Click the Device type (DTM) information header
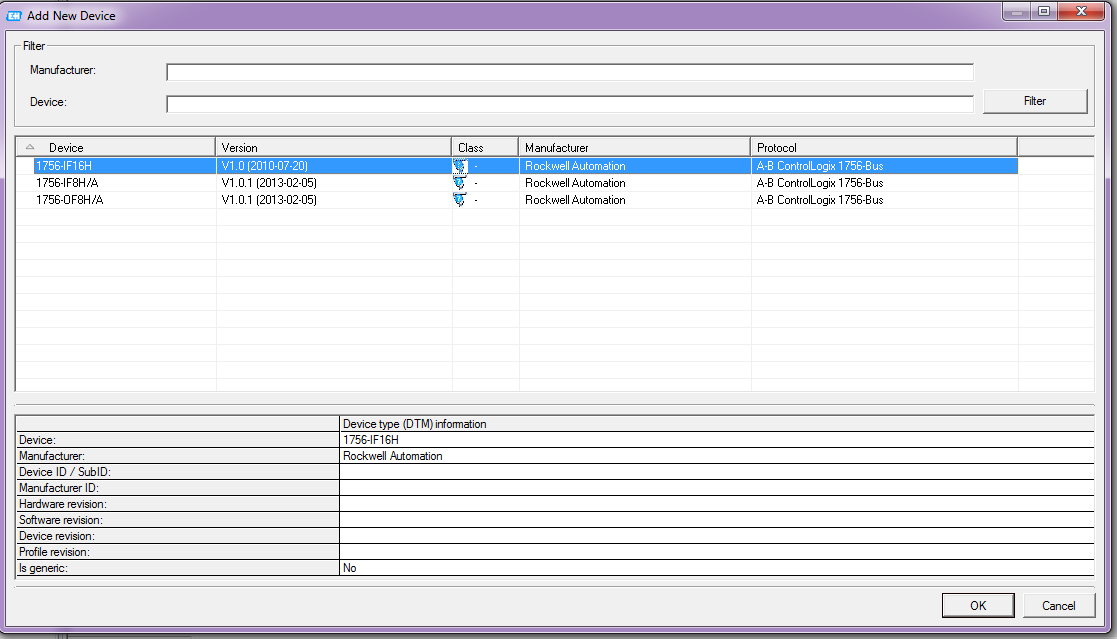Viewport: 1117px width, 639px height. point(414,424)
